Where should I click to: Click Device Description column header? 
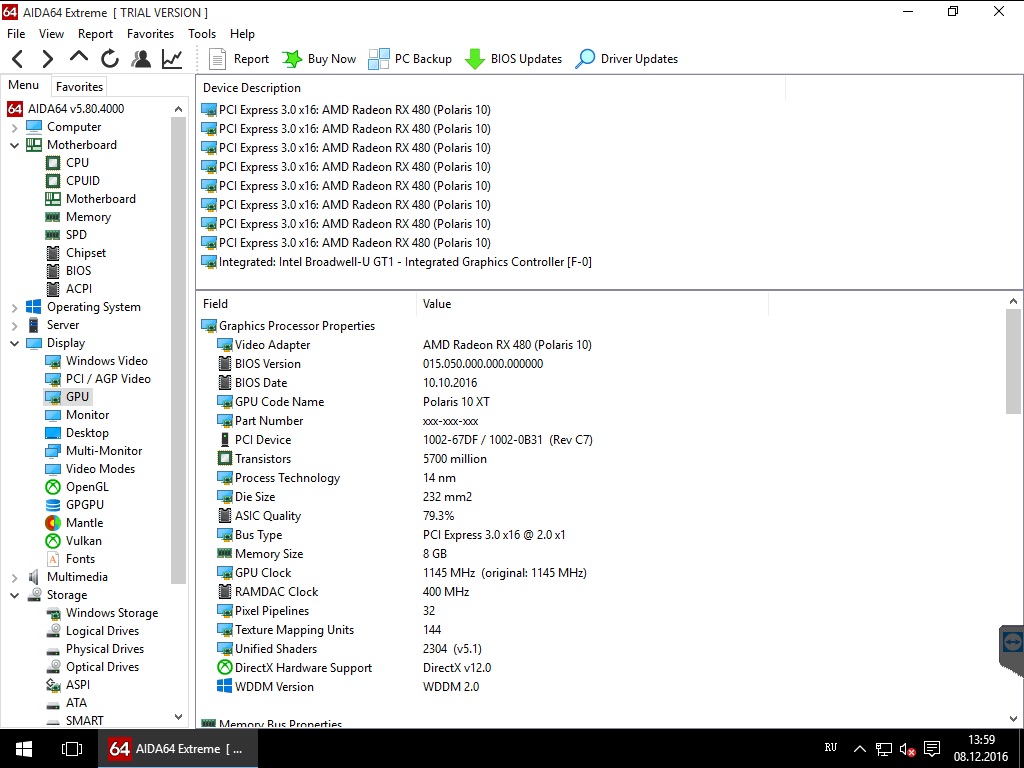pos(490,88)
